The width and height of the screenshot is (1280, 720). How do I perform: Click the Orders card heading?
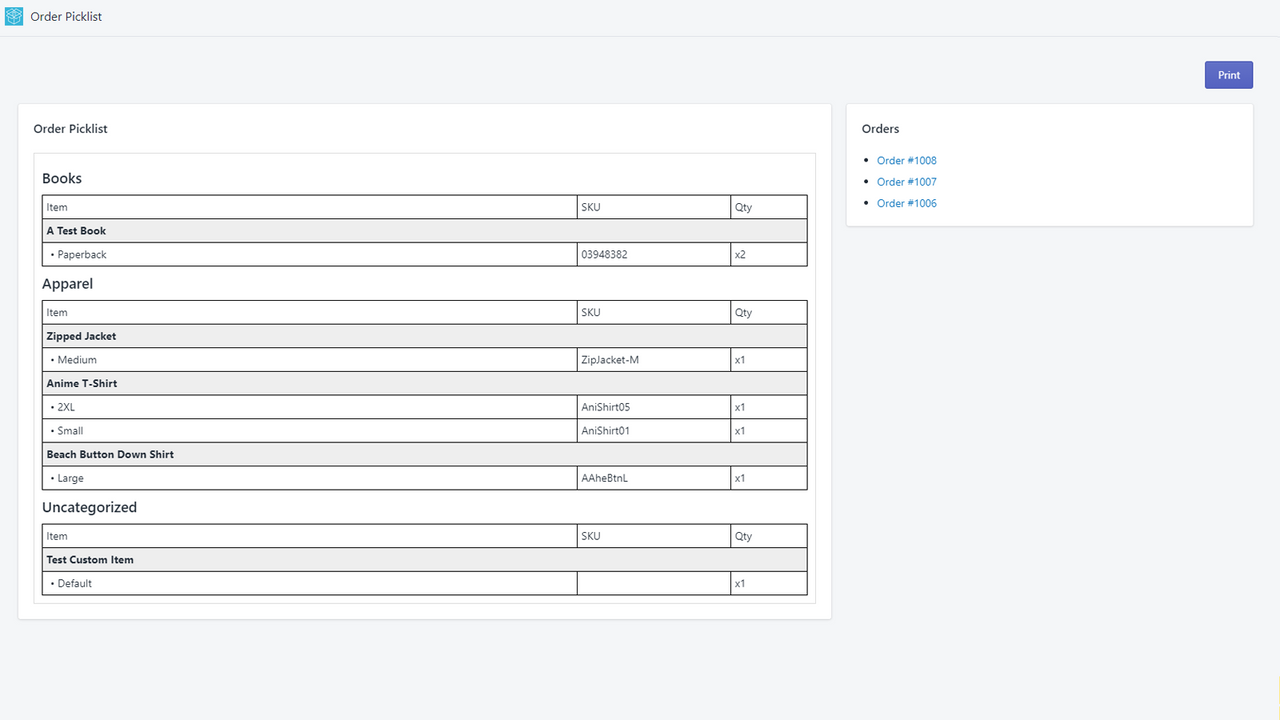tap(880, 129)
